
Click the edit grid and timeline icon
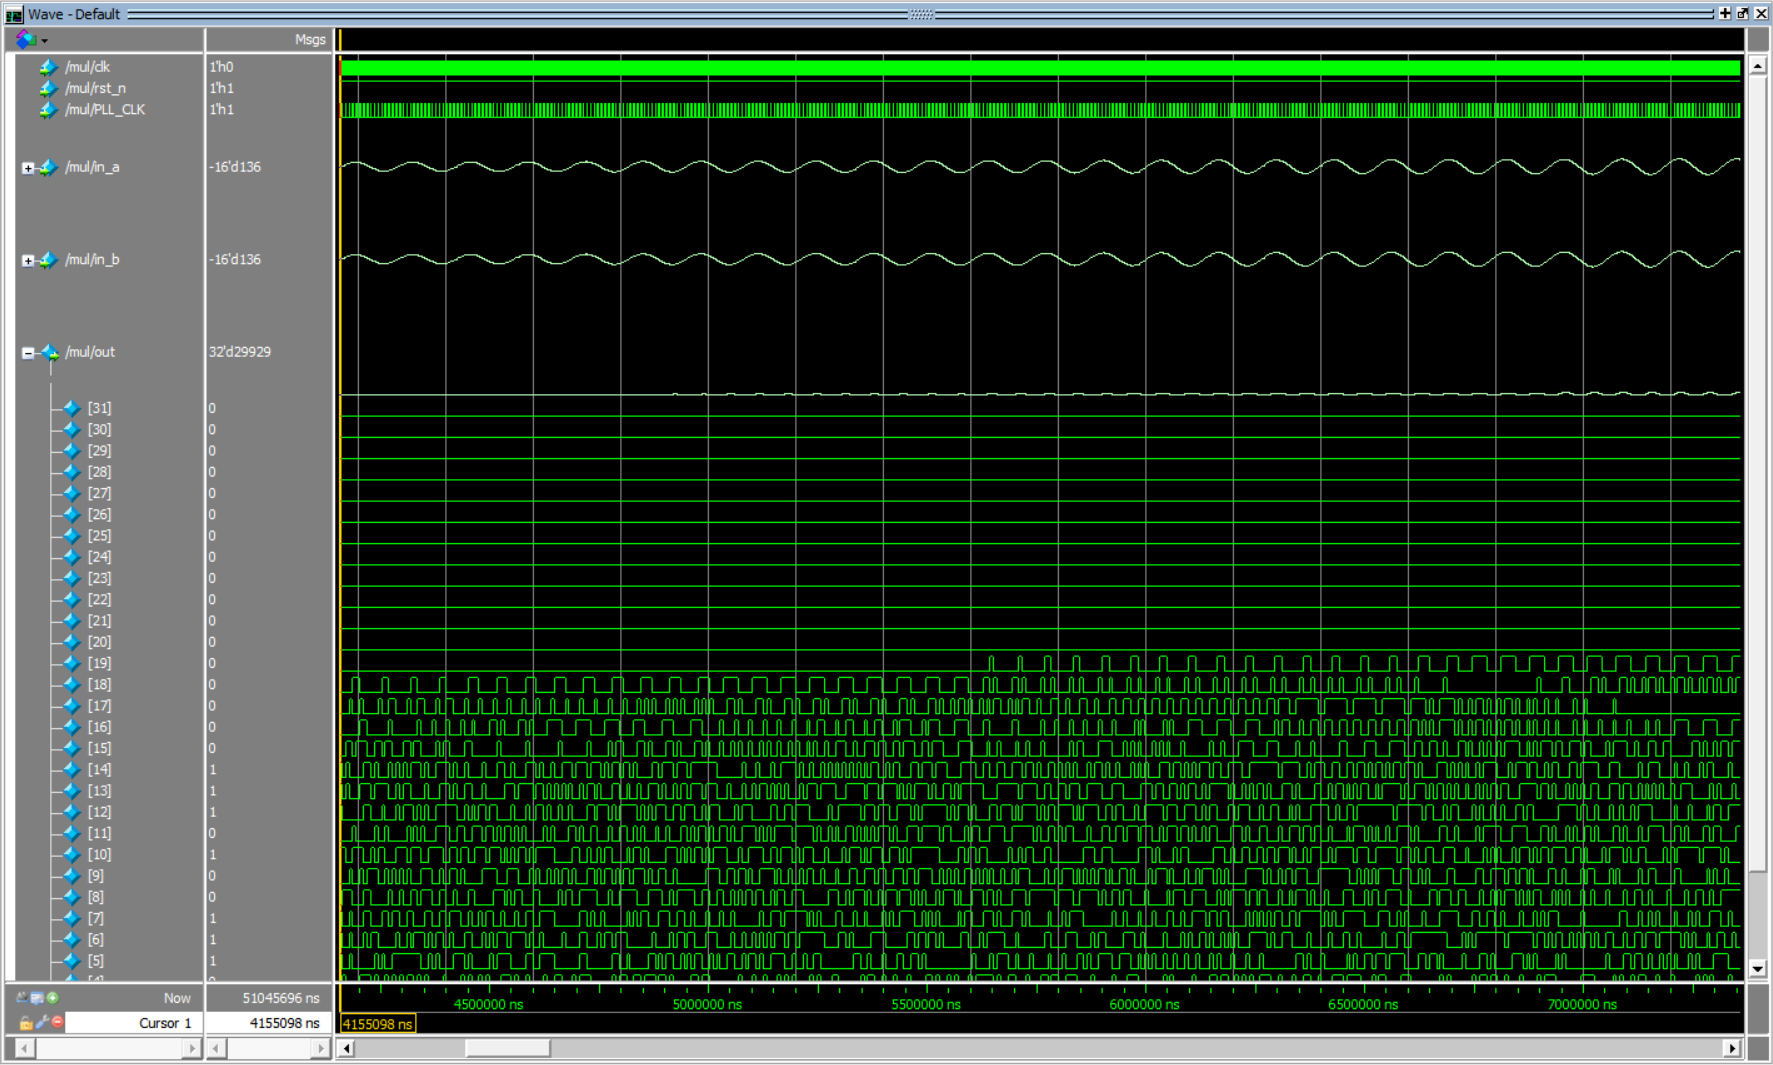tap(37, 997)
